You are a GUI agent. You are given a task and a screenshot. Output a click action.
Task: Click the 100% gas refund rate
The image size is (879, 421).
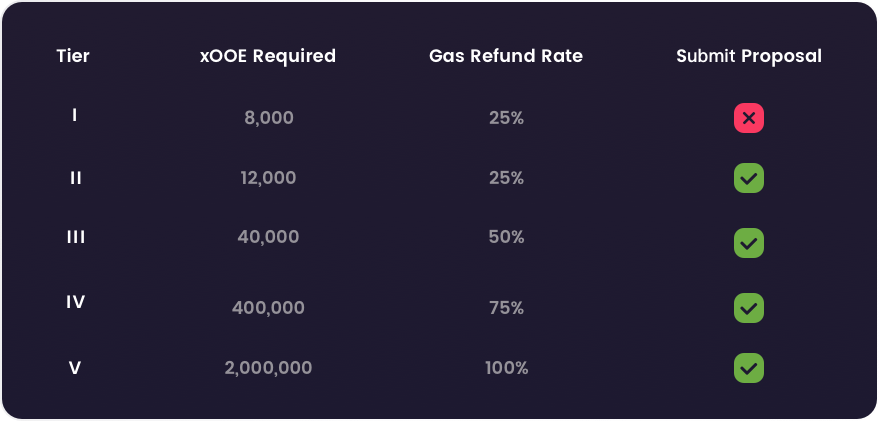(506, 368)
